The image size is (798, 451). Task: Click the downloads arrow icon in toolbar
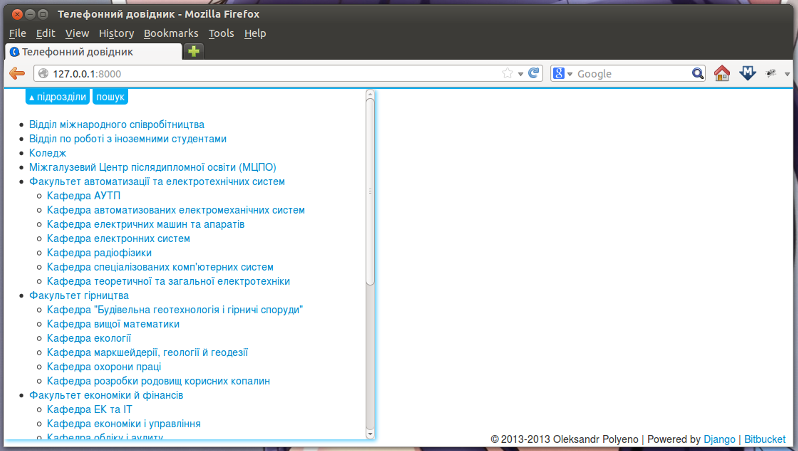pos(747,73)
